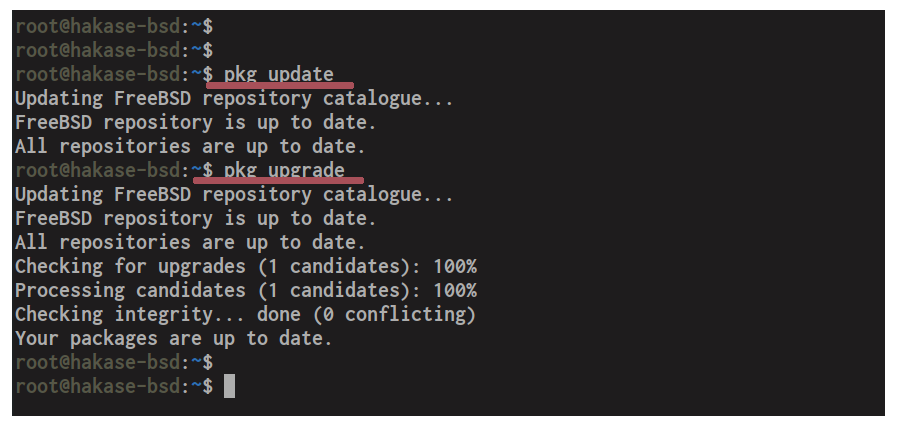Click the root@hakase-bsd prompt on the last line

[114, 386]
